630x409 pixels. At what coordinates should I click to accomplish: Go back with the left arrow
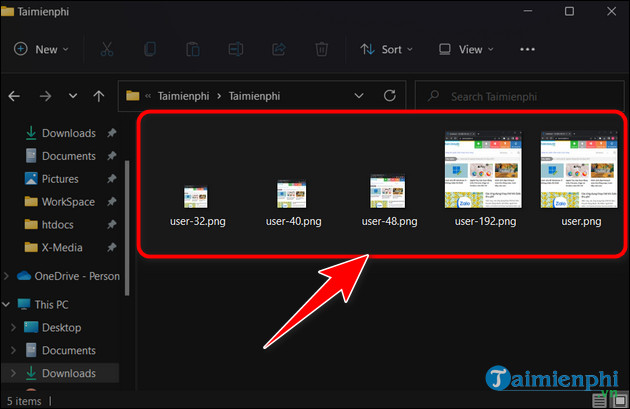(14, 96)
